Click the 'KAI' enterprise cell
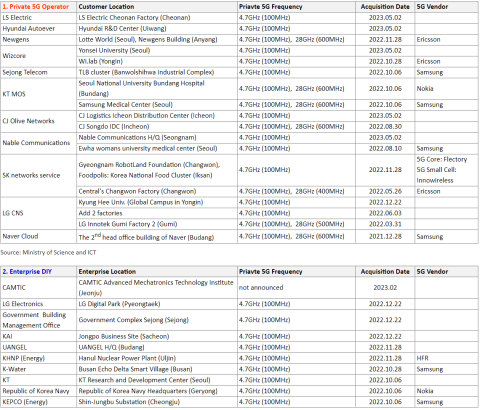Image resolution: width=480 pixels, height=410 pixels. pos(39,336)
